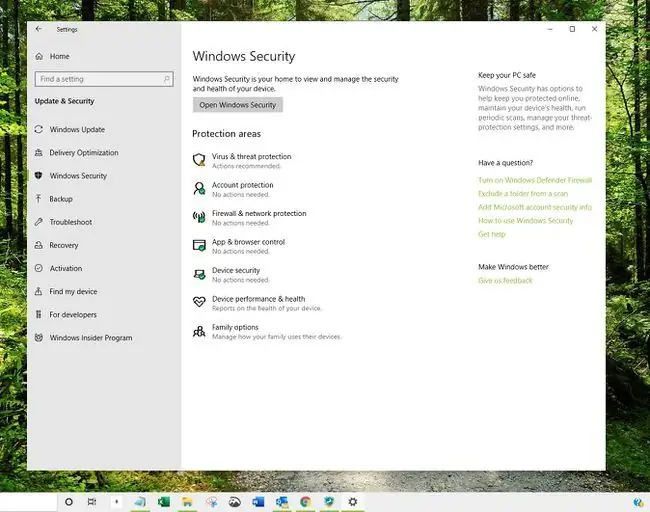Open Outlook from the taskbar
The image size is (650, 512).
pos(282,502)
